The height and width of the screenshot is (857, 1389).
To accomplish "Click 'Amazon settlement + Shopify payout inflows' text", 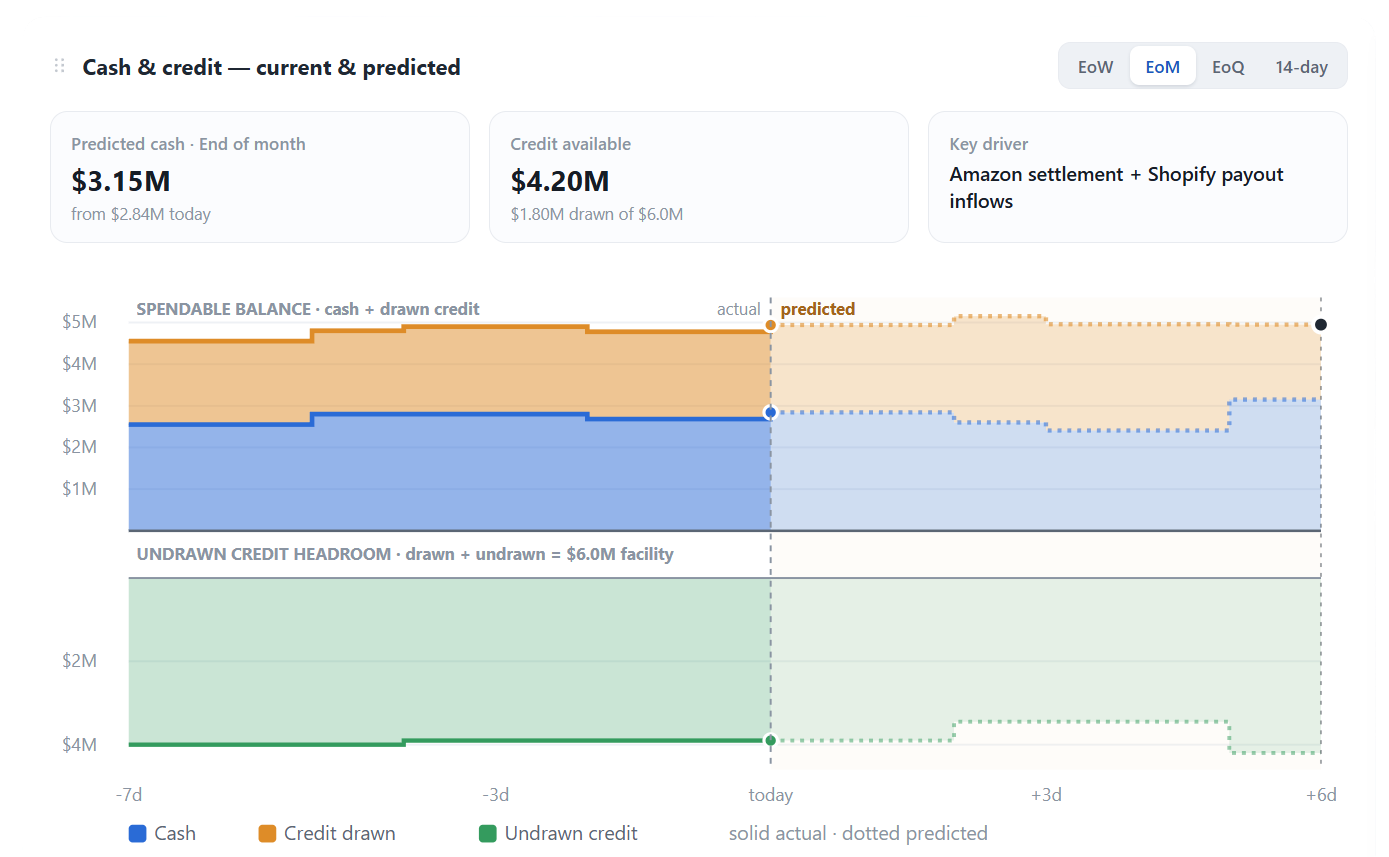I will (1116, 188).
